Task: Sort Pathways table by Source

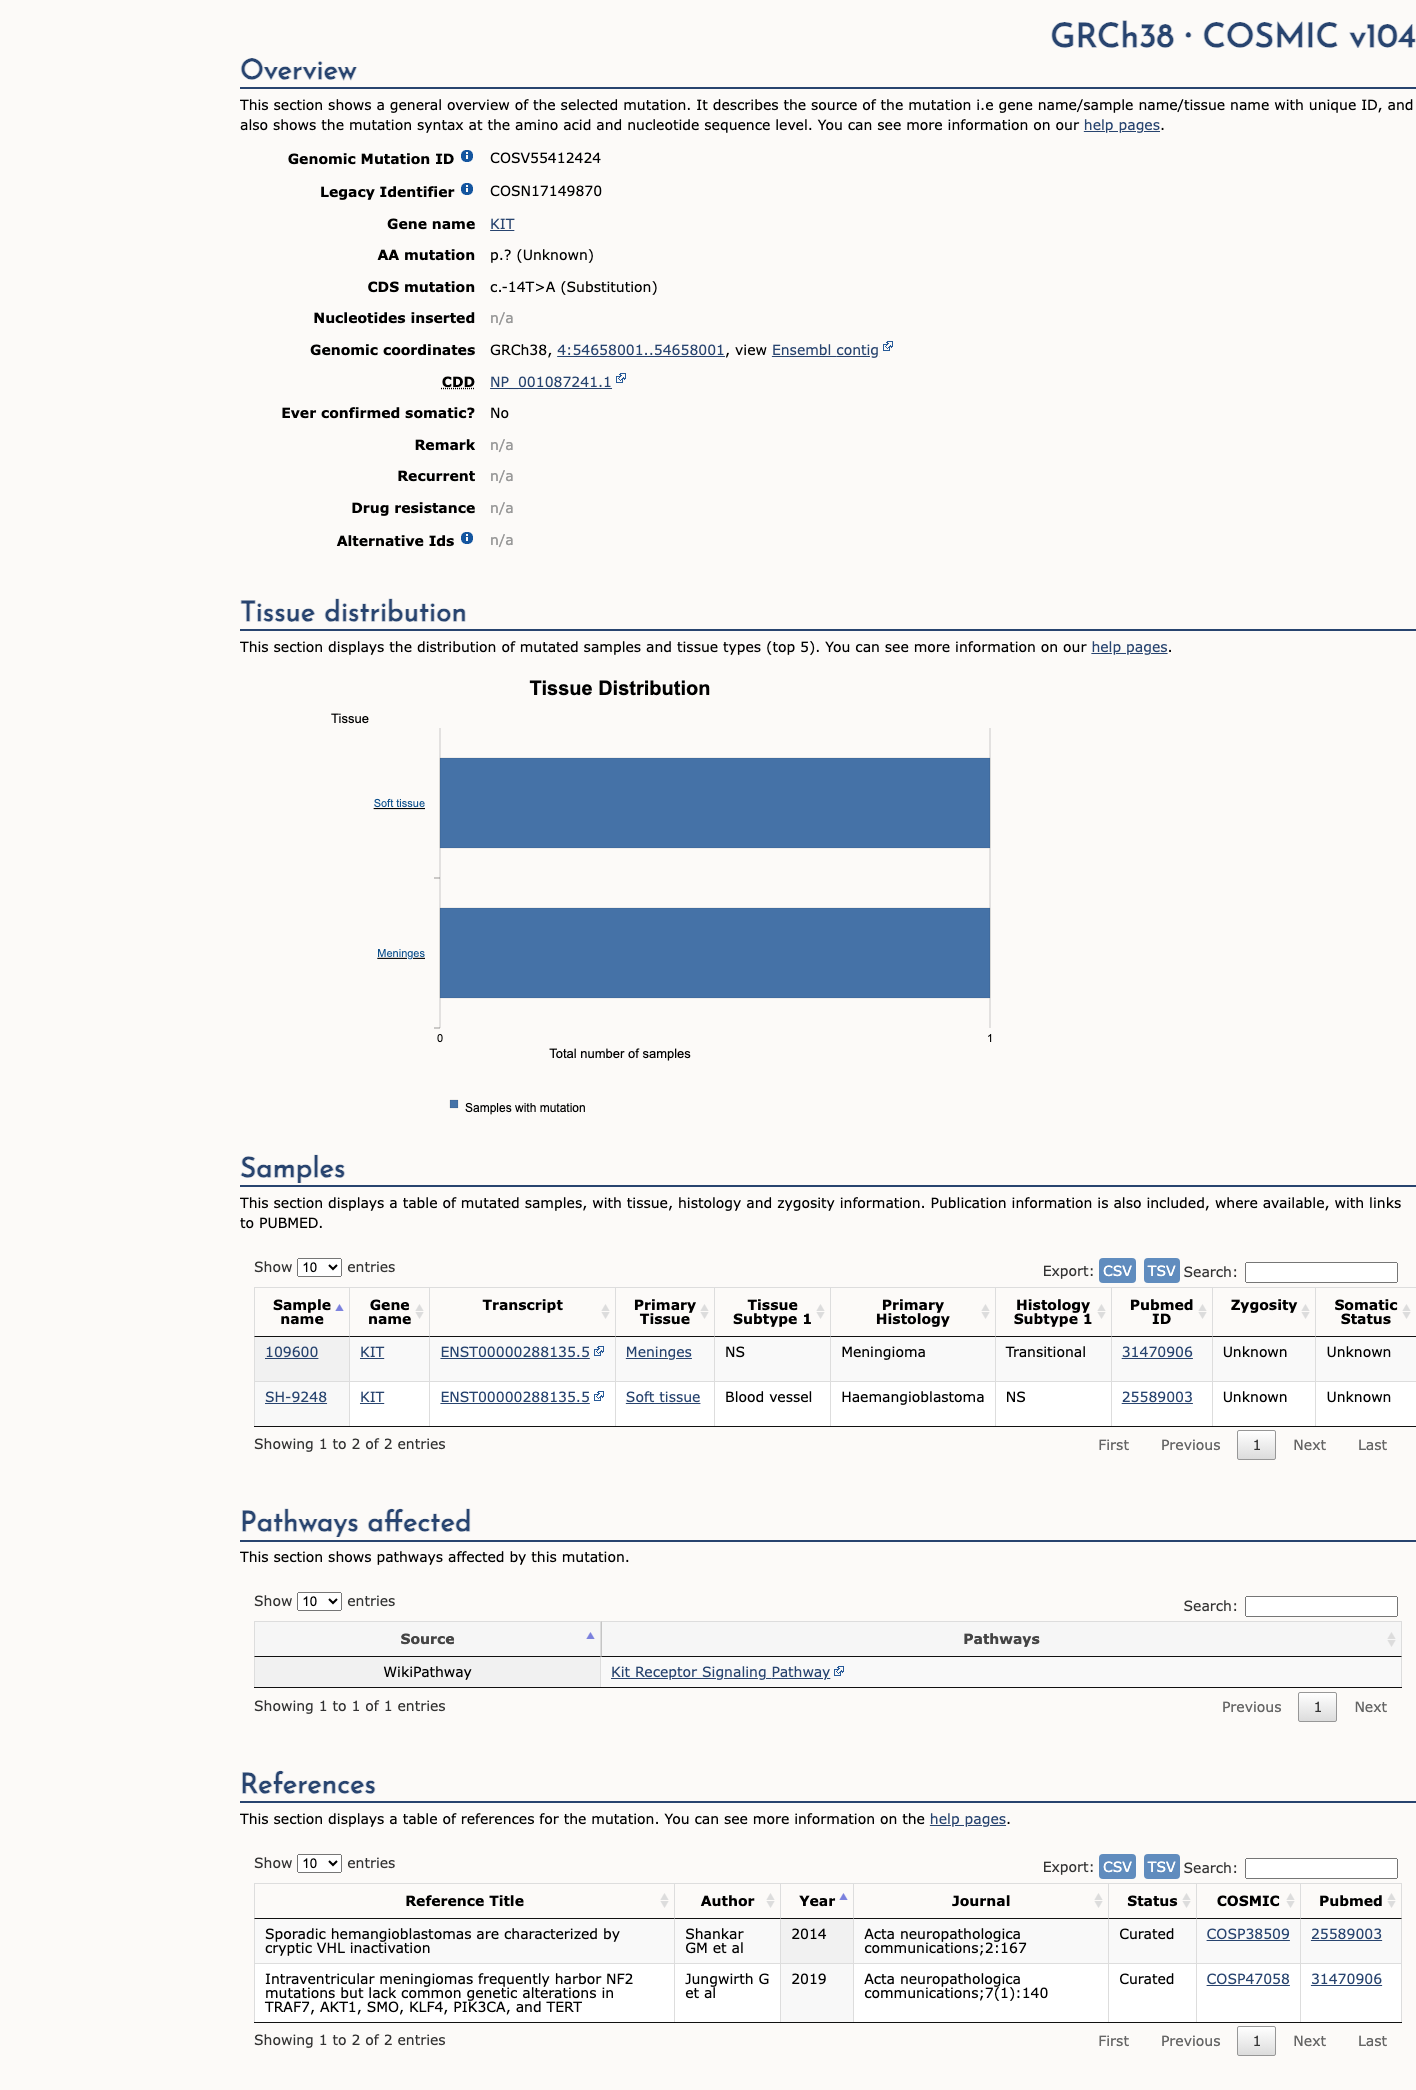Action: pos(427,1639)
